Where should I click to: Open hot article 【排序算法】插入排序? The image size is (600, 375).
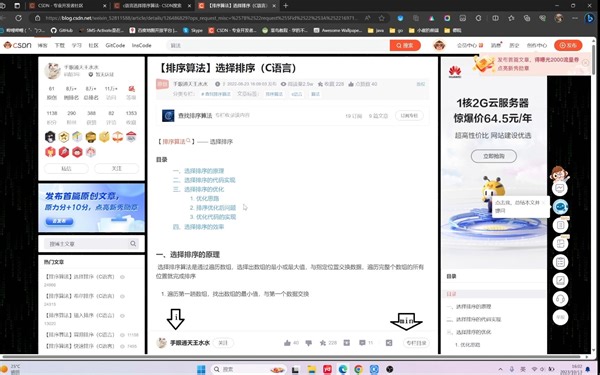[x=79, y=316]
